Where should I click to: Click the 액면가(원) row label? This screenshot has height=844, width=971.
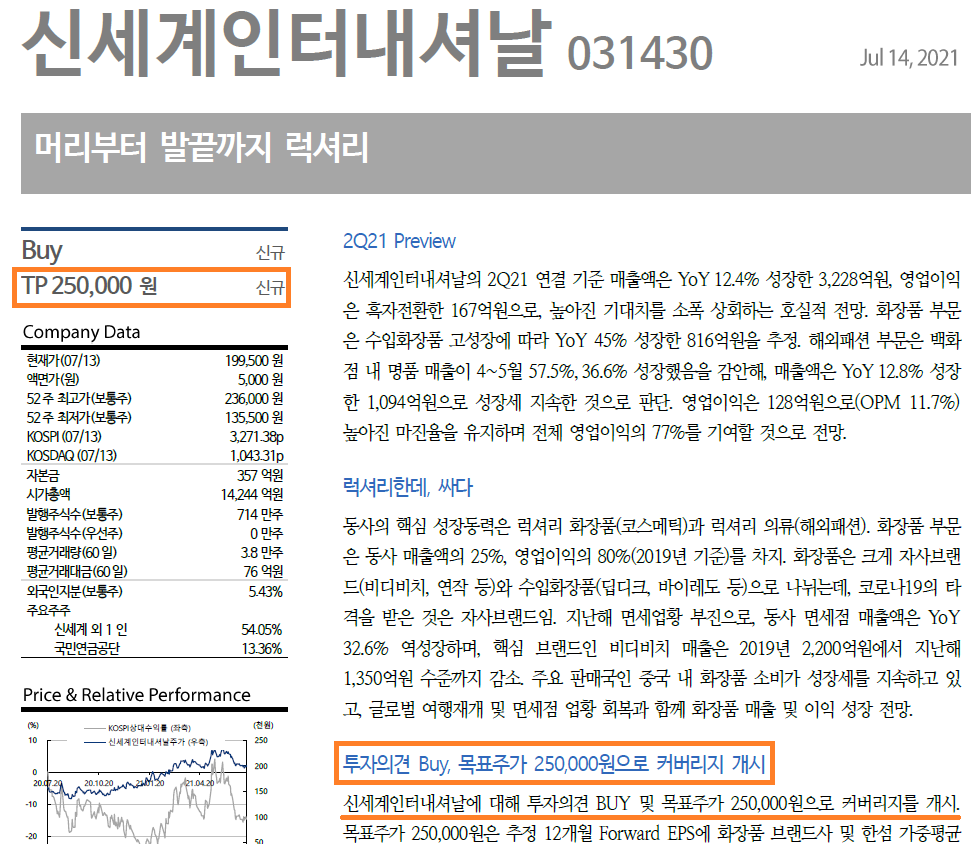[x=53, y=380]
